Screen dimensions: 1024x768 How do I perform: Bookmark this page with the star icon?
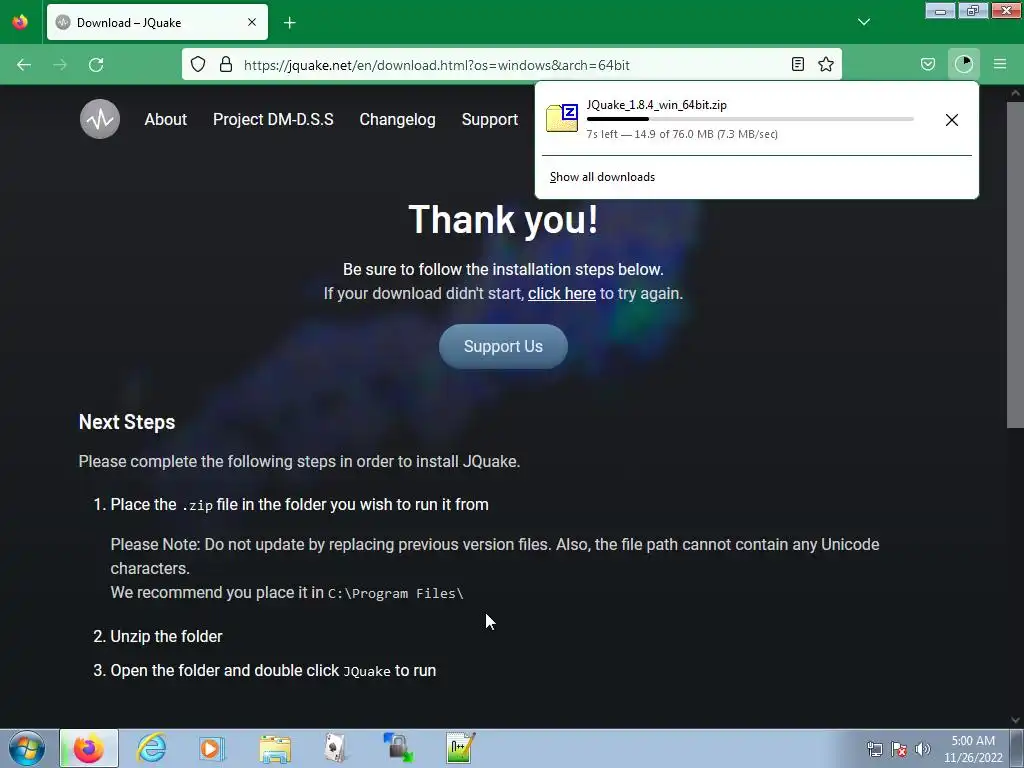tap(826, 64)
